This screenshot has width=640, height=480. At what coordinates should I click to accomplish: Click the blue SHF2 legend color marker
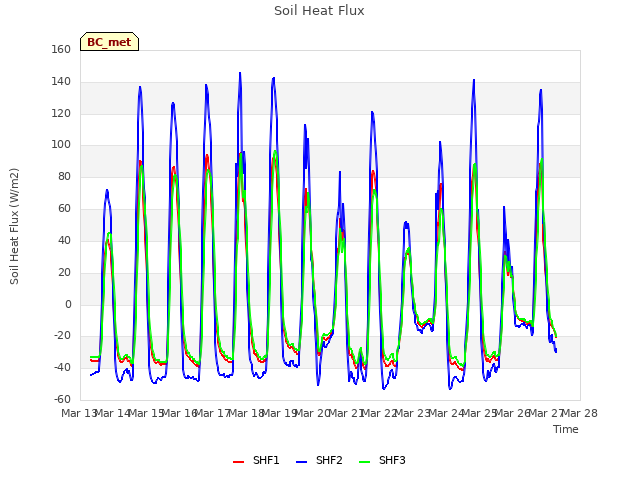click(301, 462)
